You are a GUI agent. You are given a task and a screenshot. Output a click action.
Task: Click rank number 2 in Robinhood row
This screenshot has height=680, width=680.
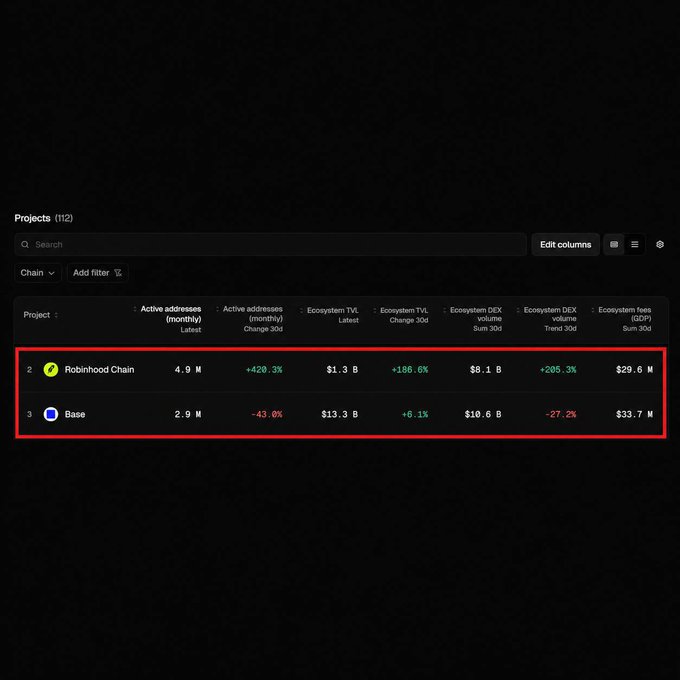[x=29, y=369]
